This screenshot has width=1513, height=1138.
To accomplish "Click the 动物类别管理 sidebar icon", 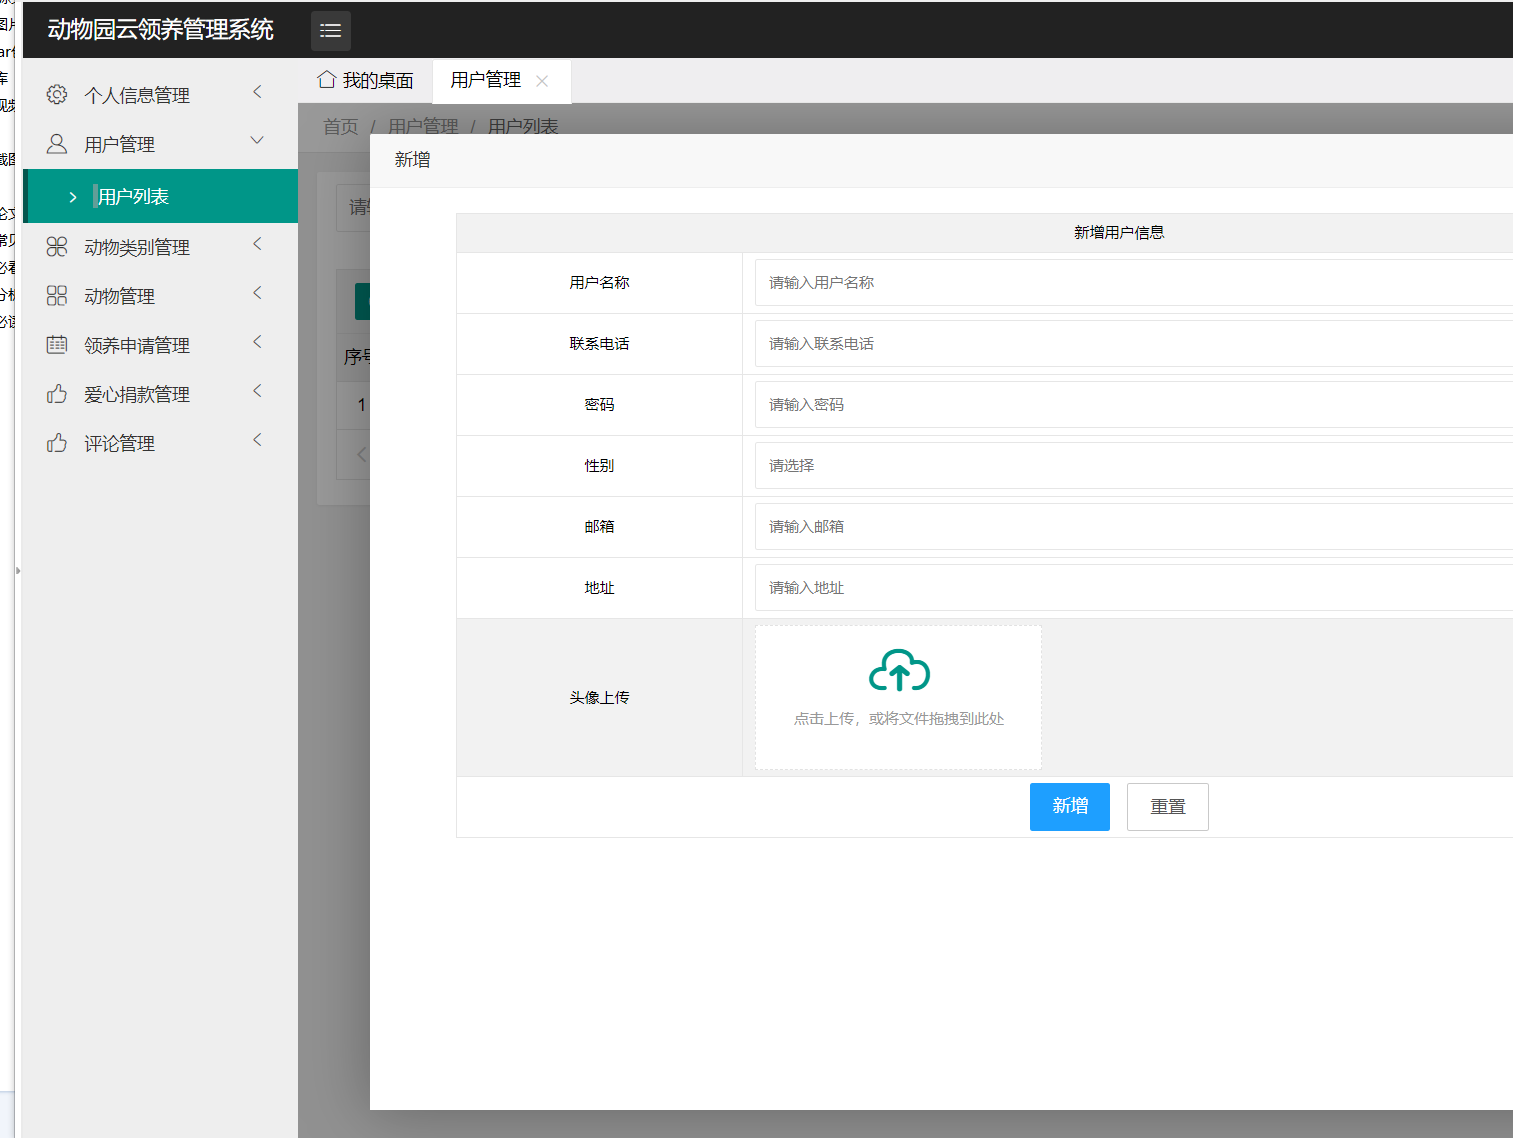I will coord(57,246).
